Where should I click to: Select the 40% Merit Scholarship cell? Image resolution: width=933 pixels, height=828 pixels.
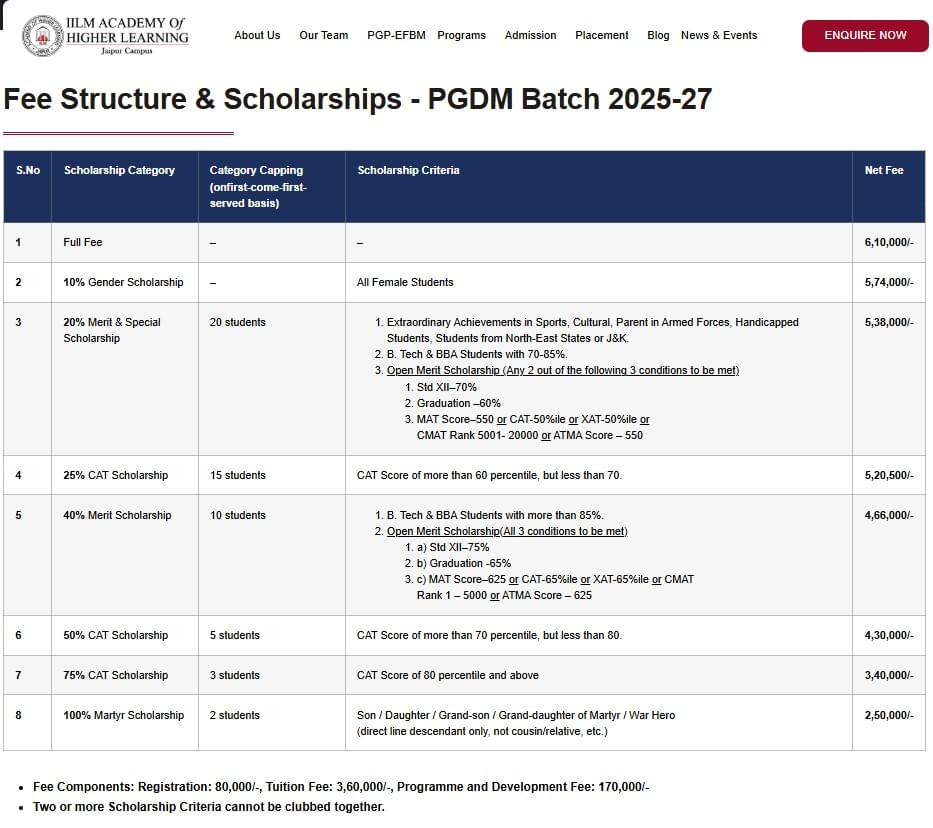(x=117, y=515)
